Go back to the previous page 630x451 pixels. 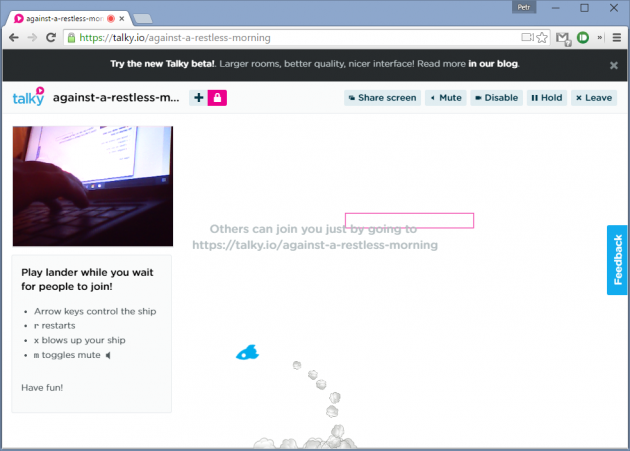pyautogui.click(x=14, y=37)
